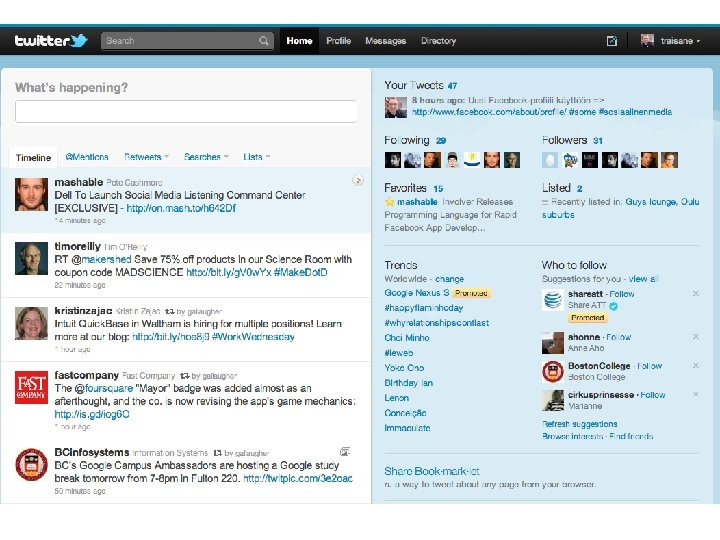
Task: Select the Timeline tab
Action: click(x=33, y=158)
